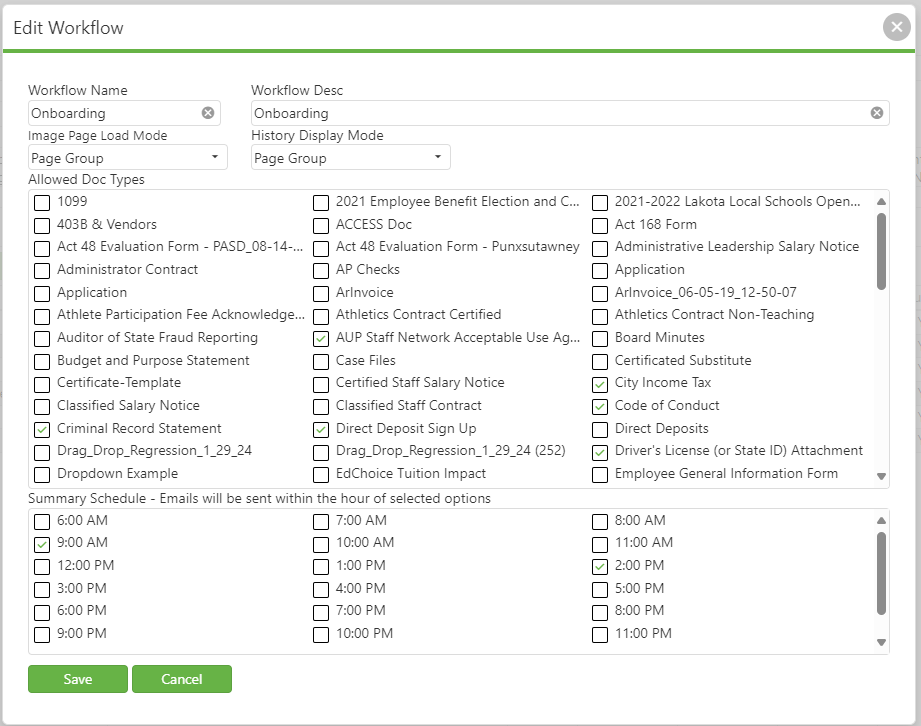Enable the 8:00 AM summary email
This screenshot has width=921, height=726.
click(600, 522)
